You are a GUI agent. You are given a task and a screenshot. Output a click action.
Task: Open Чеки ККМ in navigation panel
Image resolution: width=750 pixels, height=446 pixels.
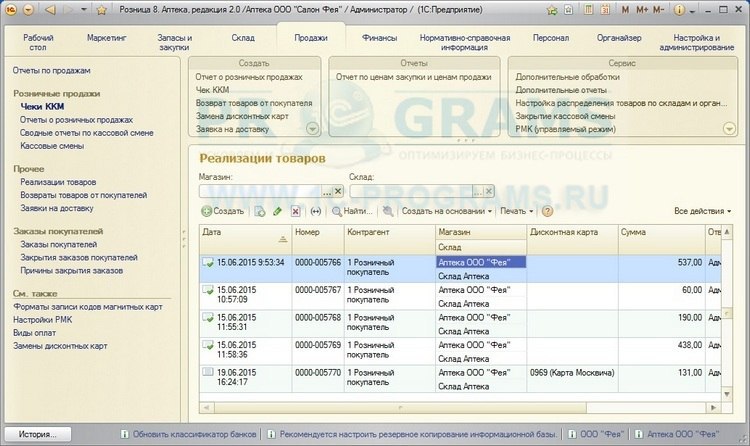(43, 106)
